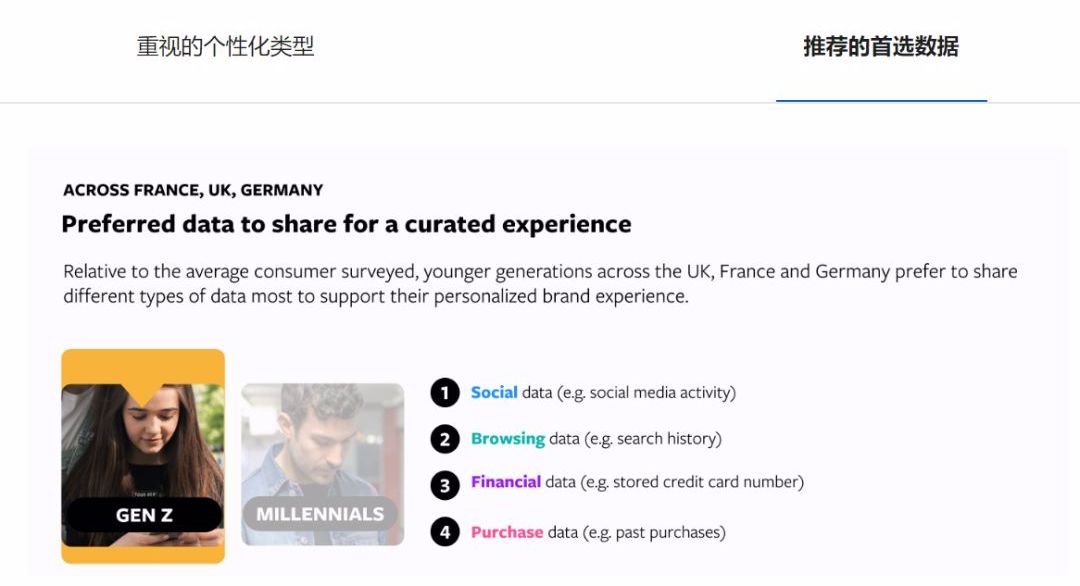Click the number 3 circle icon
Image resolution: width=1080 pixels, height=586 pixels.
point(445,485)
